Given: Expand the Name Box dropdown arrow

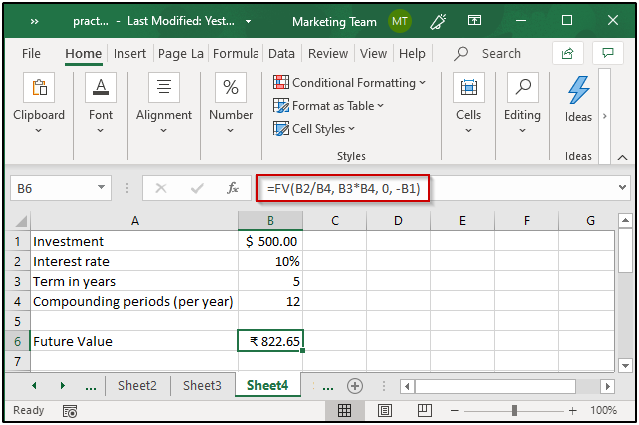Looking at the screenshot, I should point(101,187).
